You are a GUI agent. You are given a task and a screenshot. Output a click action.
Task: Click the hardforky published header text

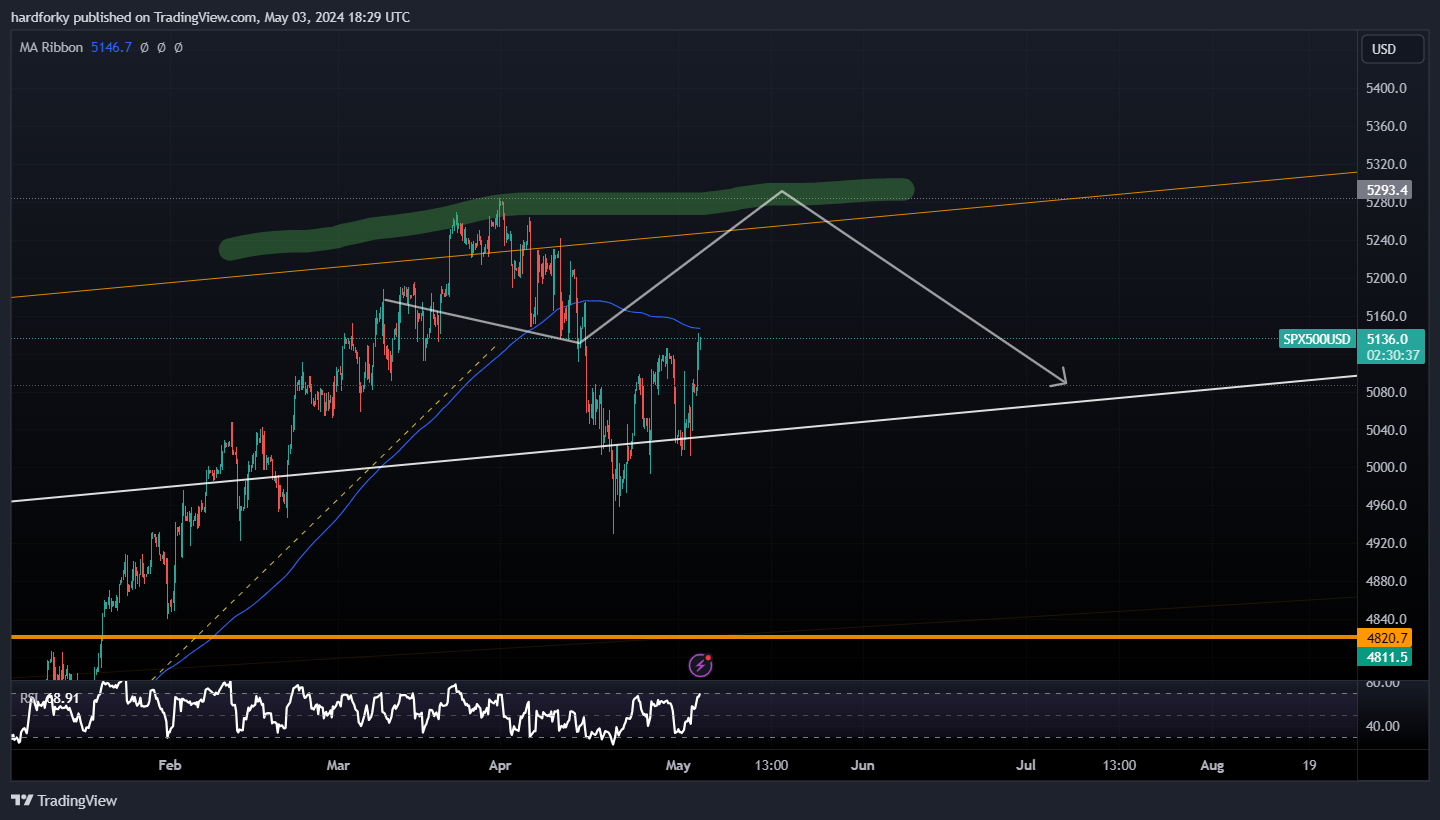click(x=210, y=17)
